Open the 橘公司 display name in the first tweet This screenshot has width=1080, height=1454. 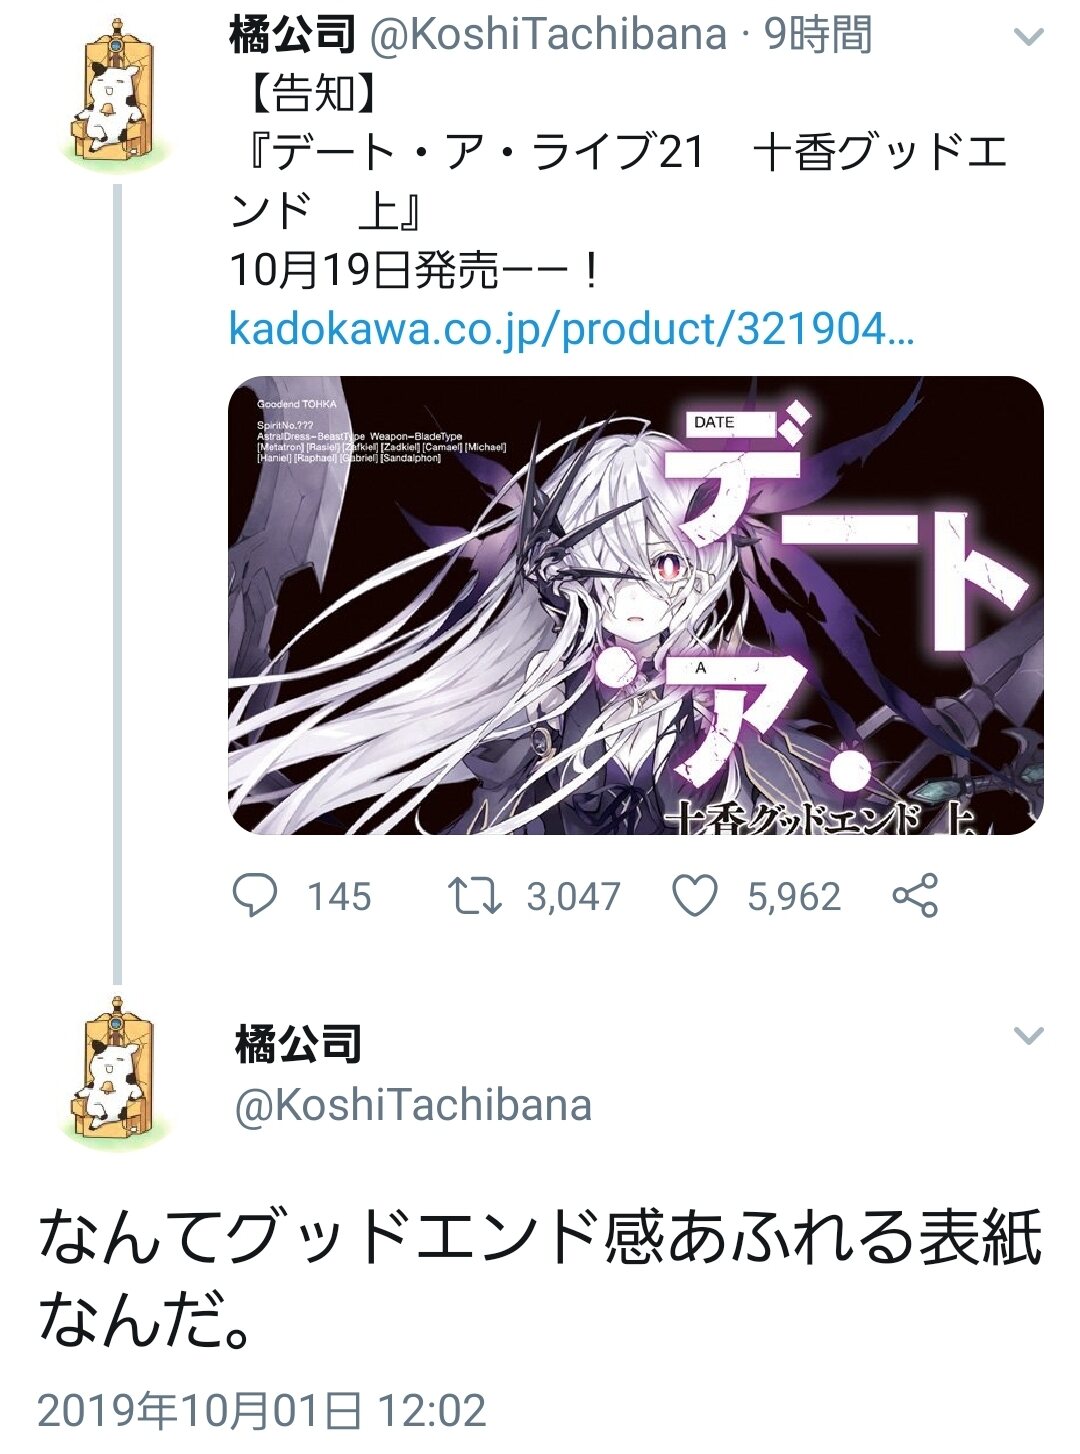click(292, 35)
